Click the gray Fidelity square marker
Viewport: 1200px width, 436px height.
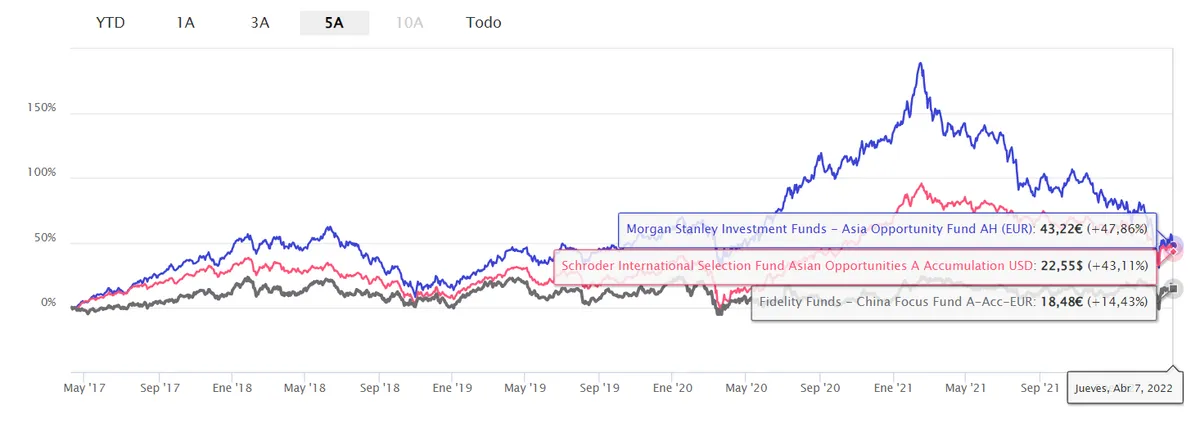click(x=1172, y=288)
